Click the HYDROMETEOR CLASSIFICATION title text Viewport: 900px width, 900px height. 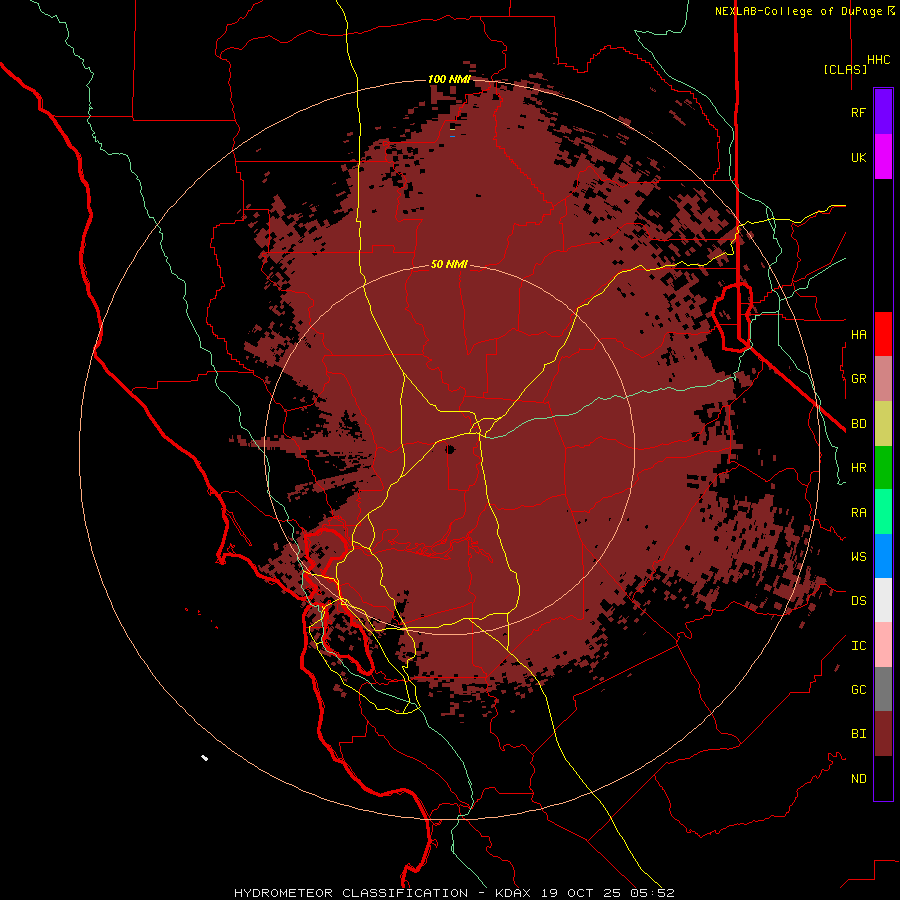(x=351, y=893)
